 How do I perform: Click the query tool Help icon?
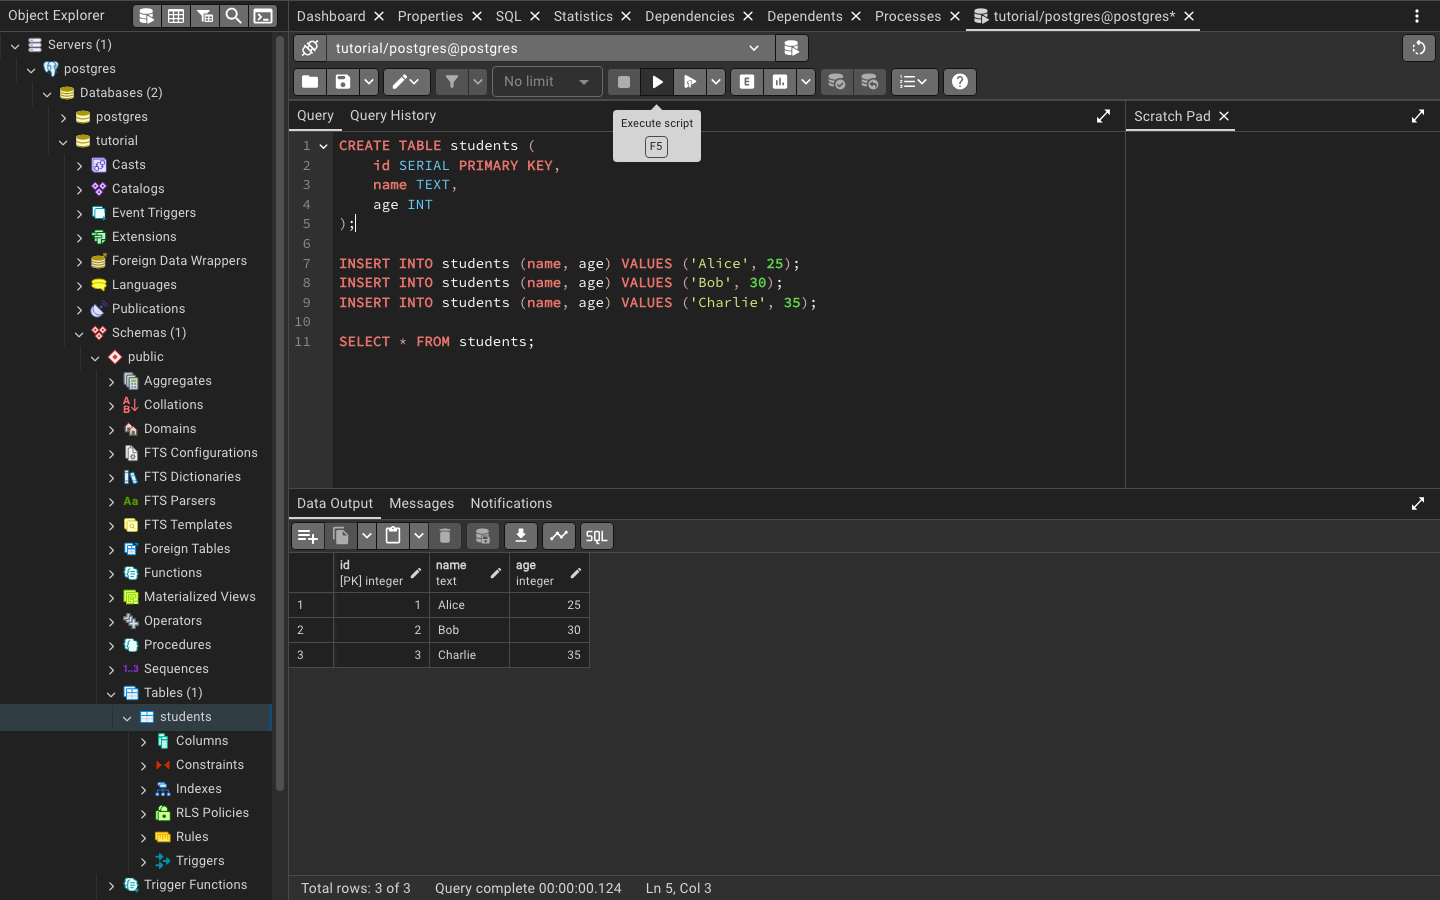coord(960,82)
